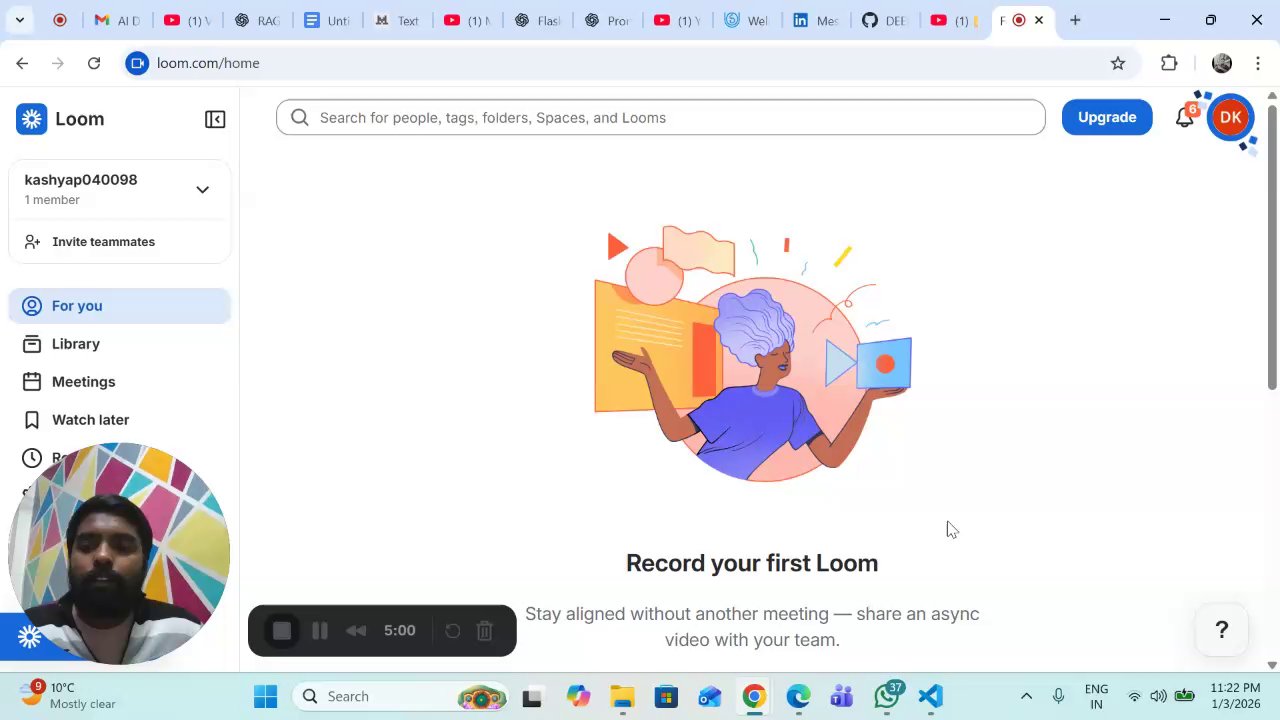Click the Meetings calendar icon
The image size is (1280, 720).
pyautogui.click(x=32, y=382)
